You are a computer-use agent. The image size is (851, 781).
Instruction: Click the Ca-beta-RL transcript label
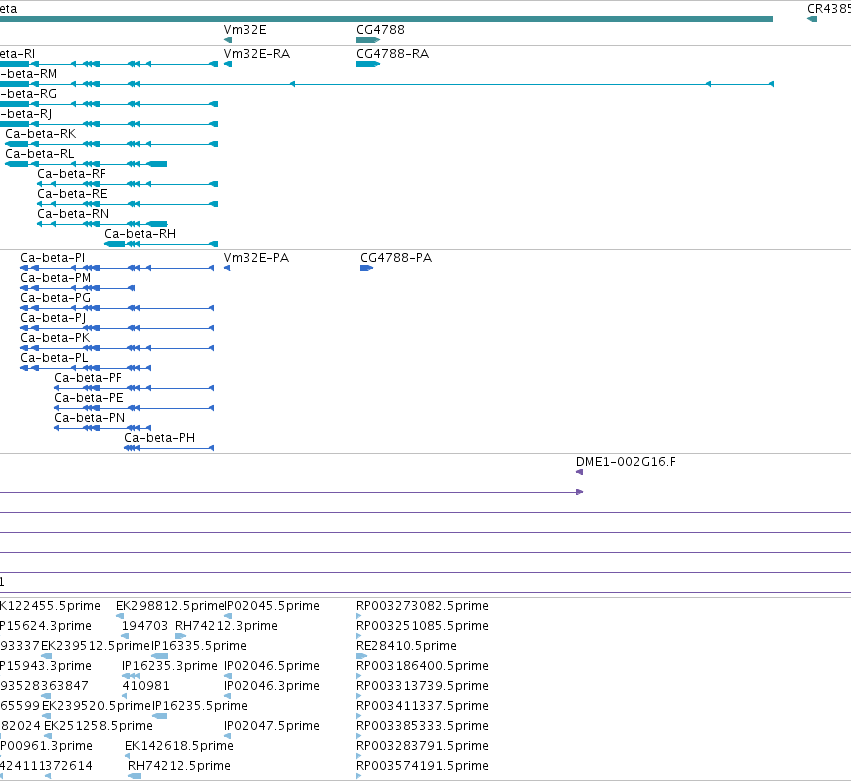40,154
